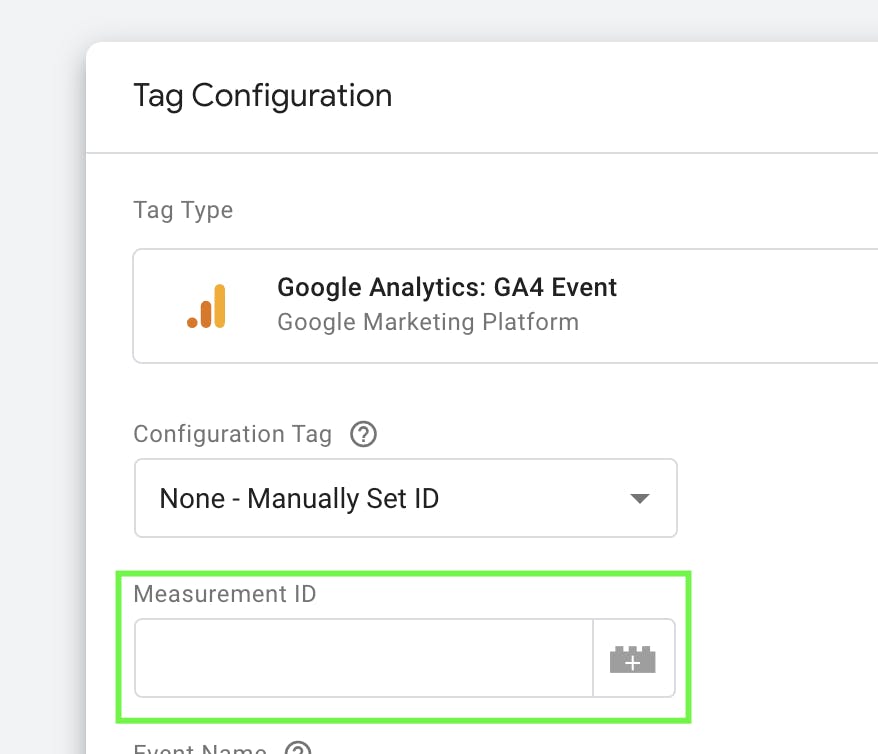Select "None - Manually Set ID" text

pyautogui.click(x=299, y=498)
